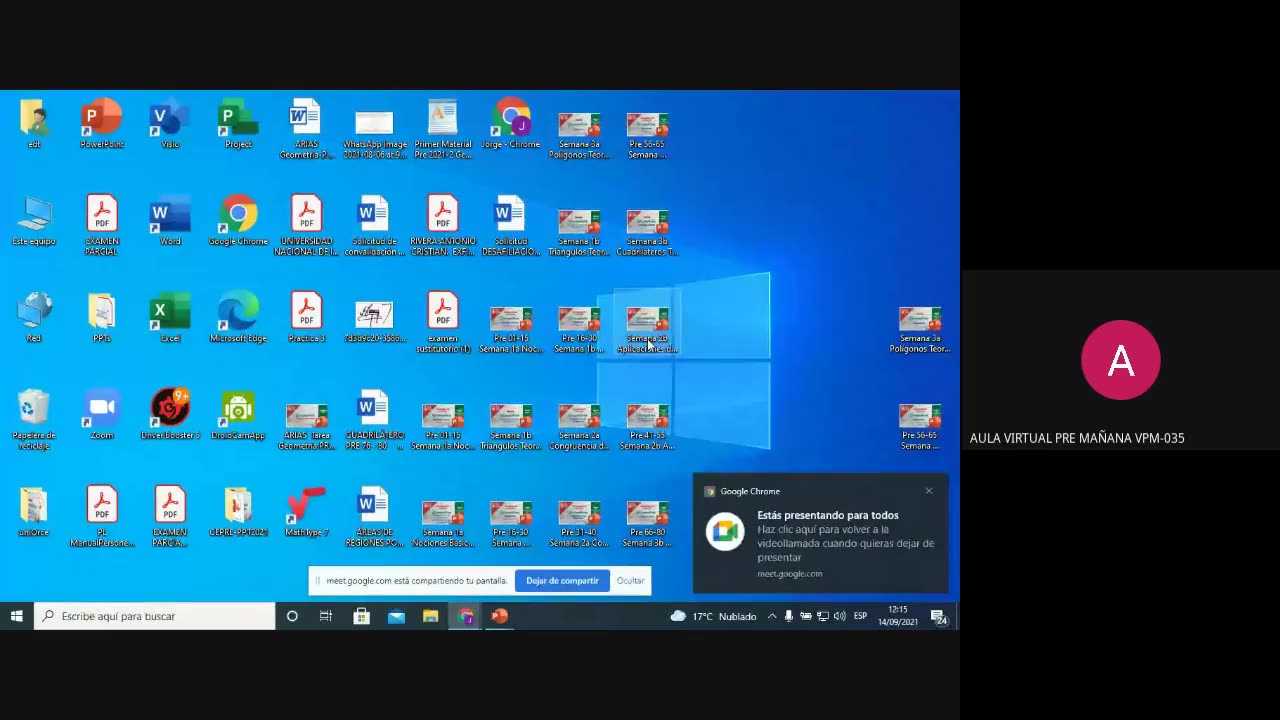Select the Pre 41-55 Semana 2b presentation
The width and height of the screenshot is (1280, 720).
[647, 426]
